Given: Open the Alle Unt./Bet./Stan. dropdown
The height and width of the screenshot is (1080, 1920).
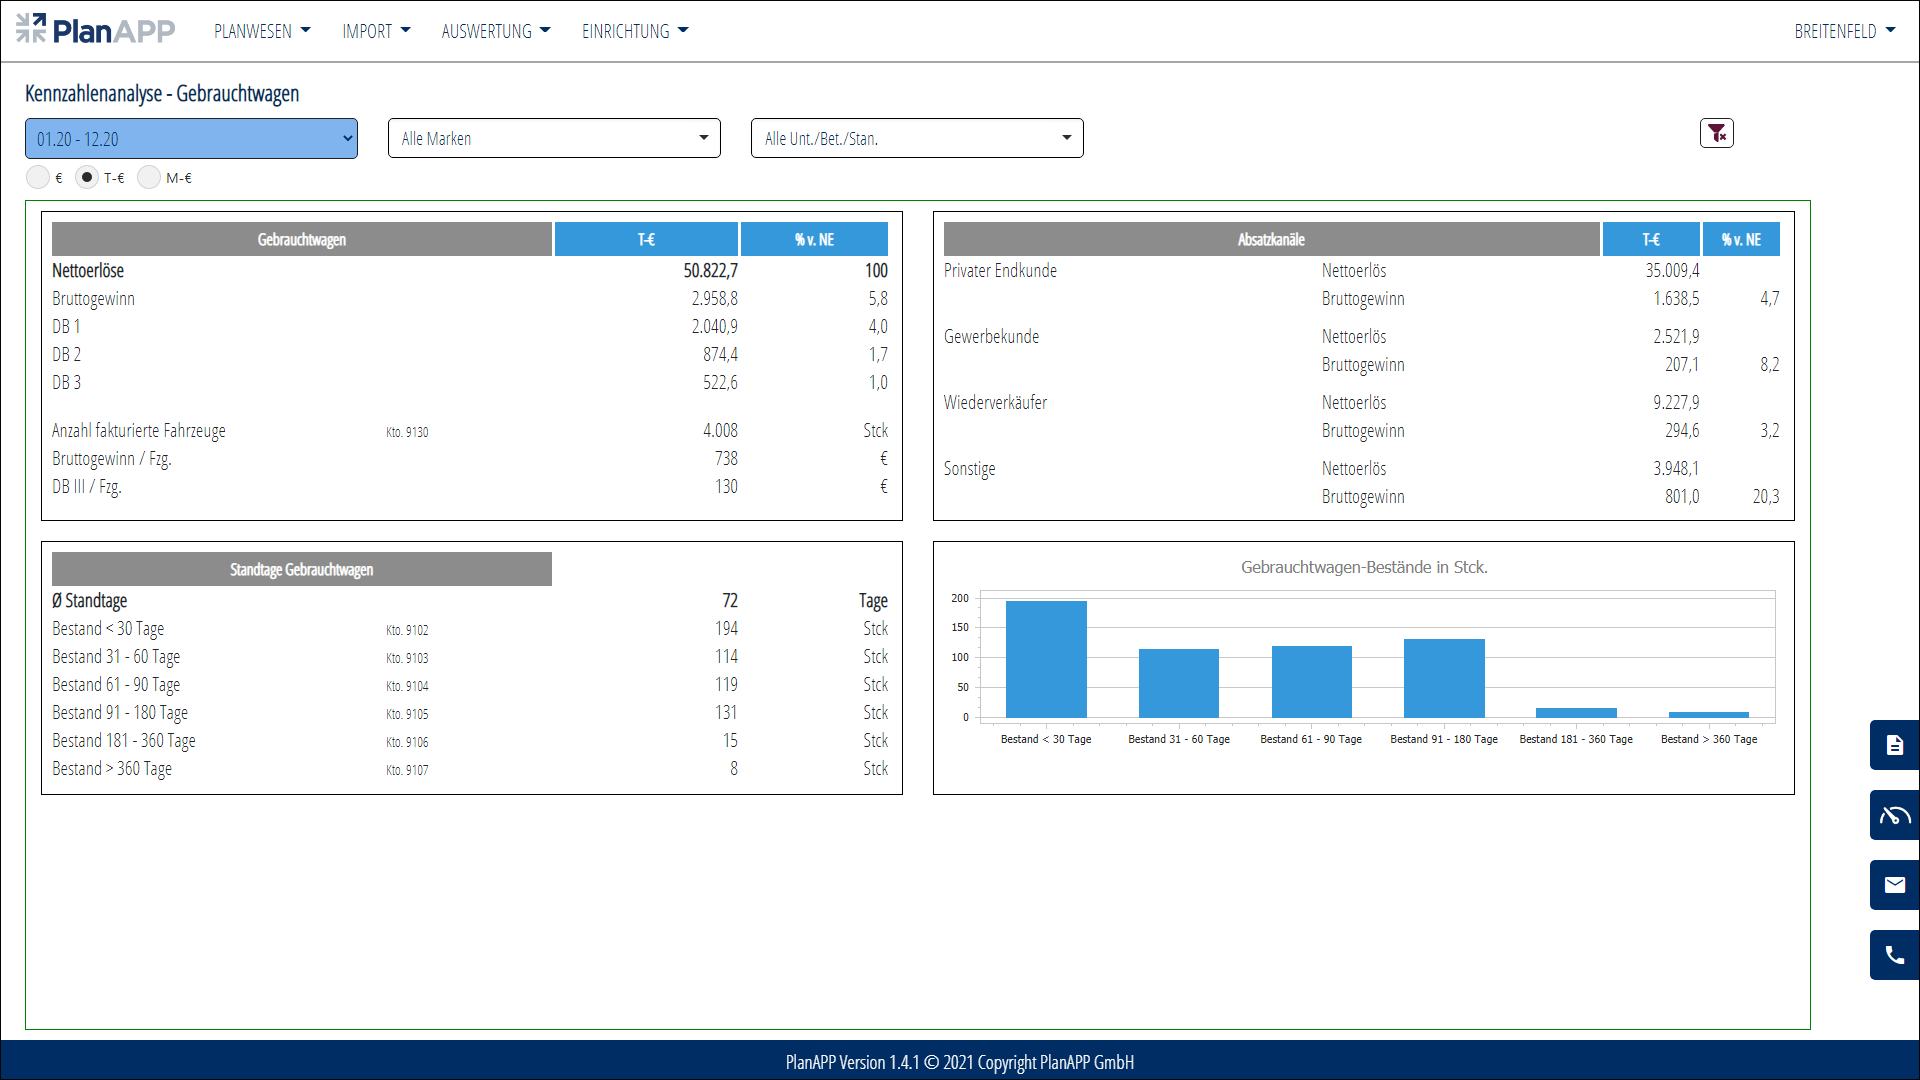Looking at the screenshot, I should [x=917, y=138].
